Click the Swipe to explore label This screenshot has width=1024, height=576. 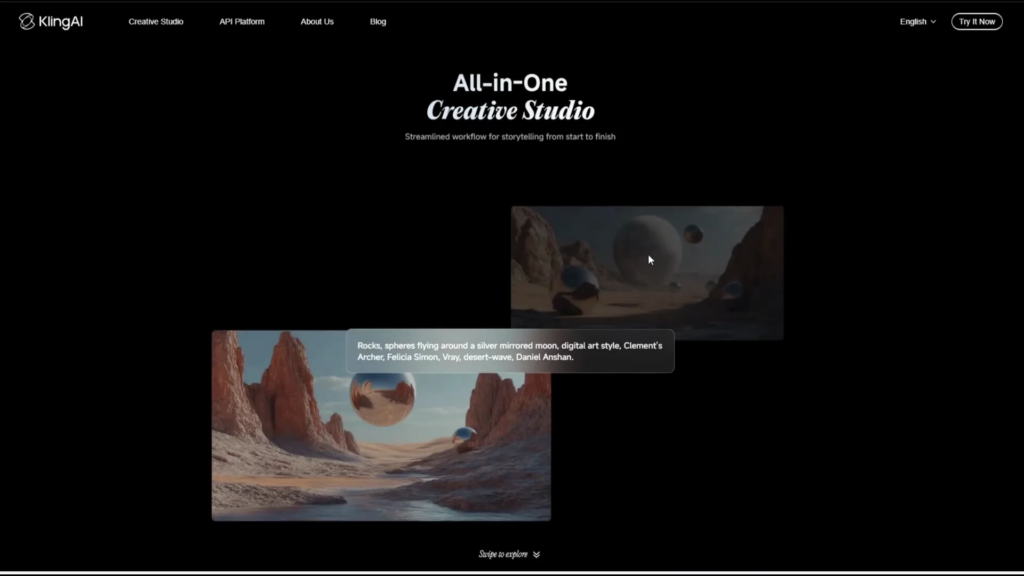[502, 554]
